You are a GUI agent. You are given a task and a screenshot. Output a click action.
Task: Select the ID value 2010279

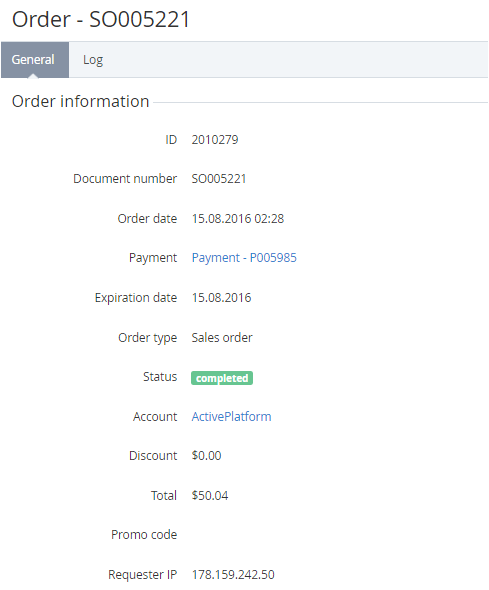click(x=215, y=140)
